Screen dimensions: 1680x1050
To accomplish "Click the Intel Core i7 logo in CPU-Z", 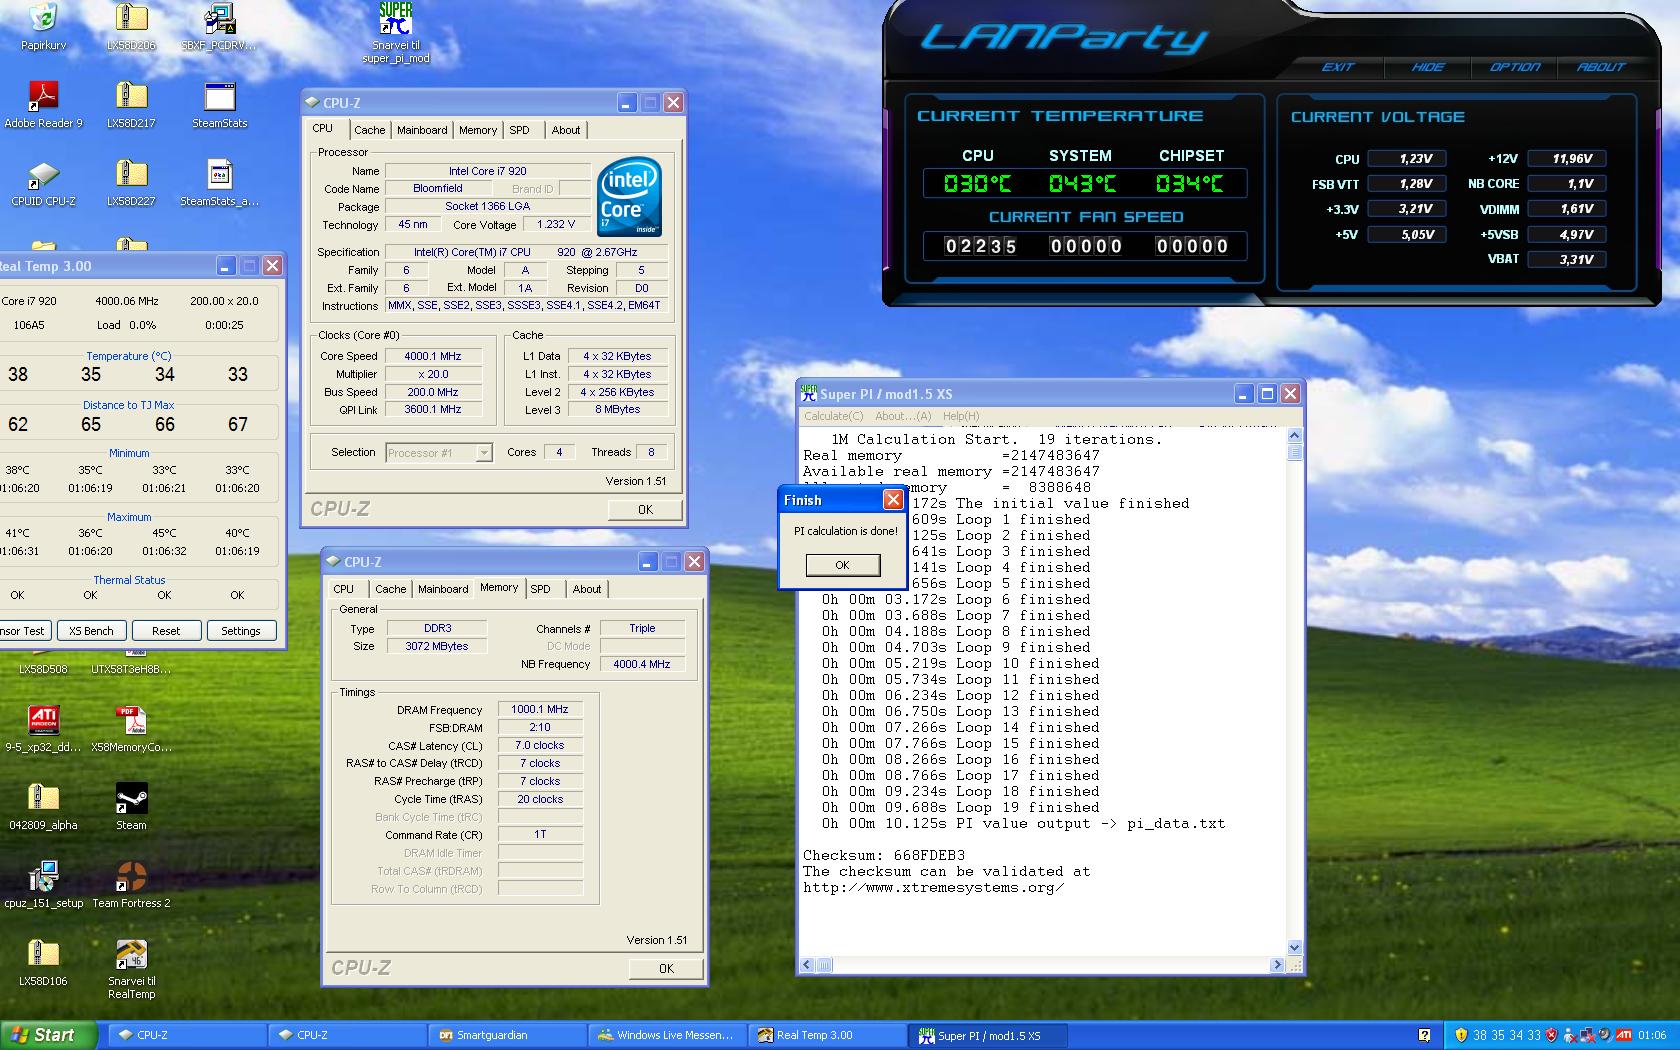I will (630, 197).
